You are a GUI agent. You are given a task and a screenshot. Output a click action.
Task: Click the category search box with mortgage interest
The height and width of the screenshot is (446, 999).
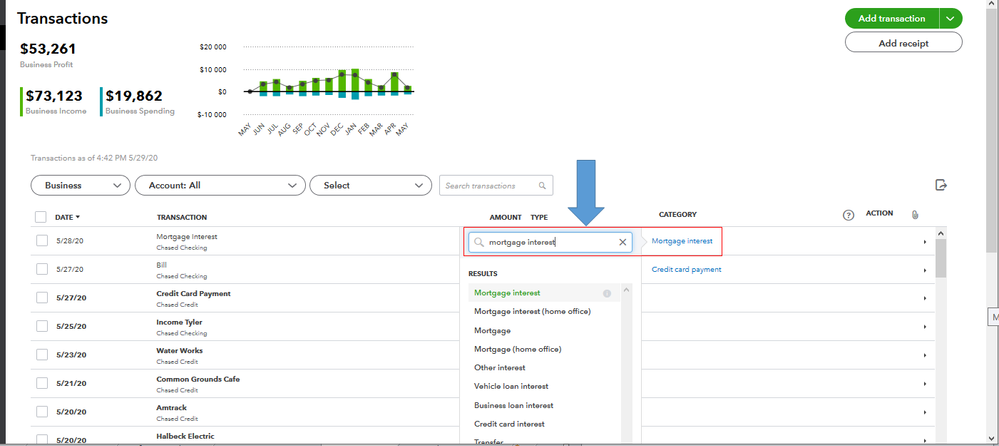click(550, 242)
